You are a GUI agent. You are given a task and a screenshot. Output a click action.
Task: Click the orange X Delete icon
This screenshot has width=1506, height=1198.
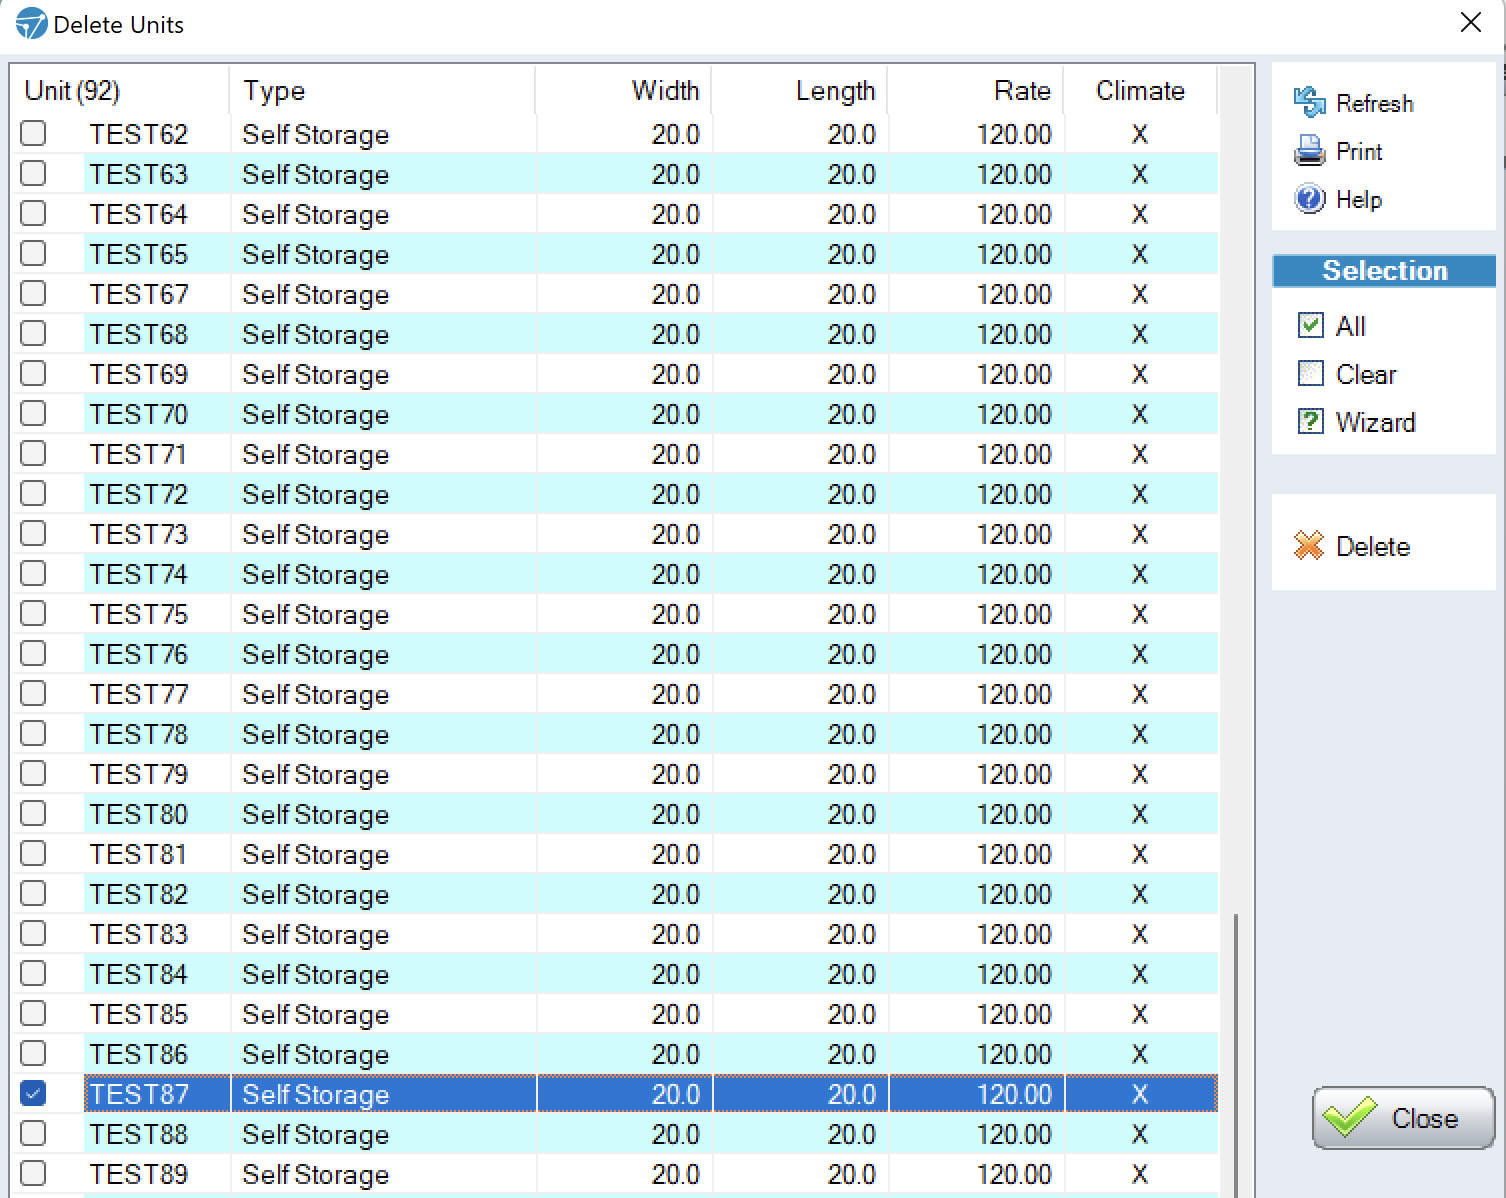[x=1308, y=545]
